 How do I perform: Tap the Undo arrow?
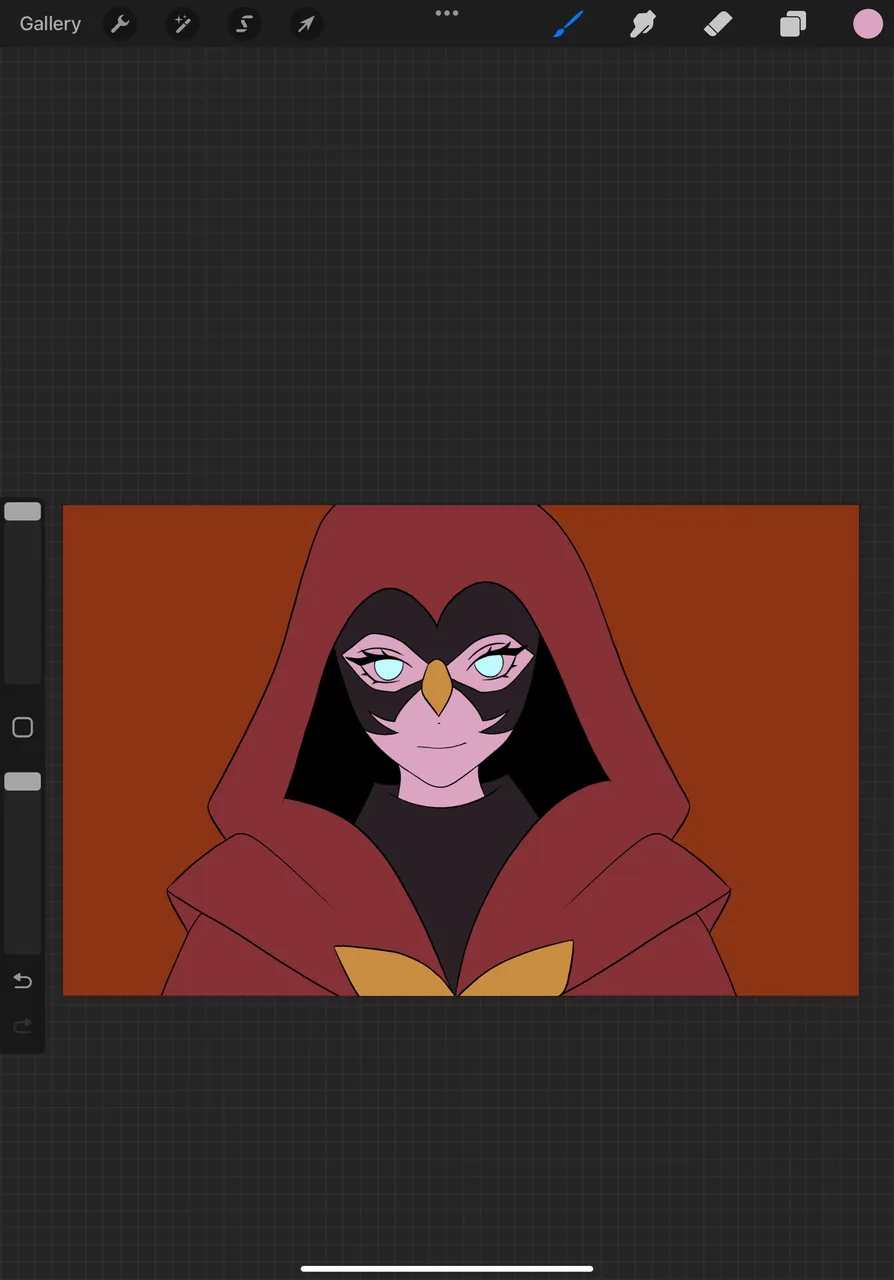(22, 981)
